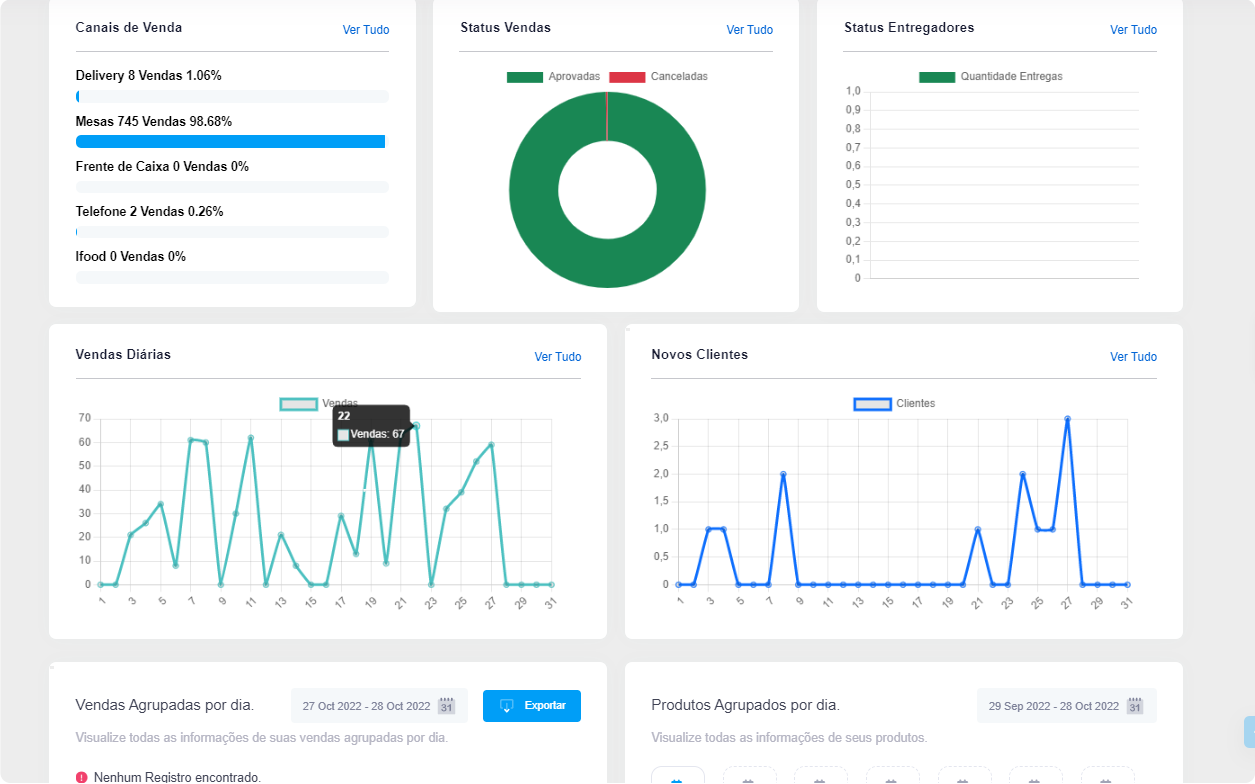Open the calendar icon for Produtos Agrupados
This screenshot has width=1255, height=784.
click(x=1134, y=705)
